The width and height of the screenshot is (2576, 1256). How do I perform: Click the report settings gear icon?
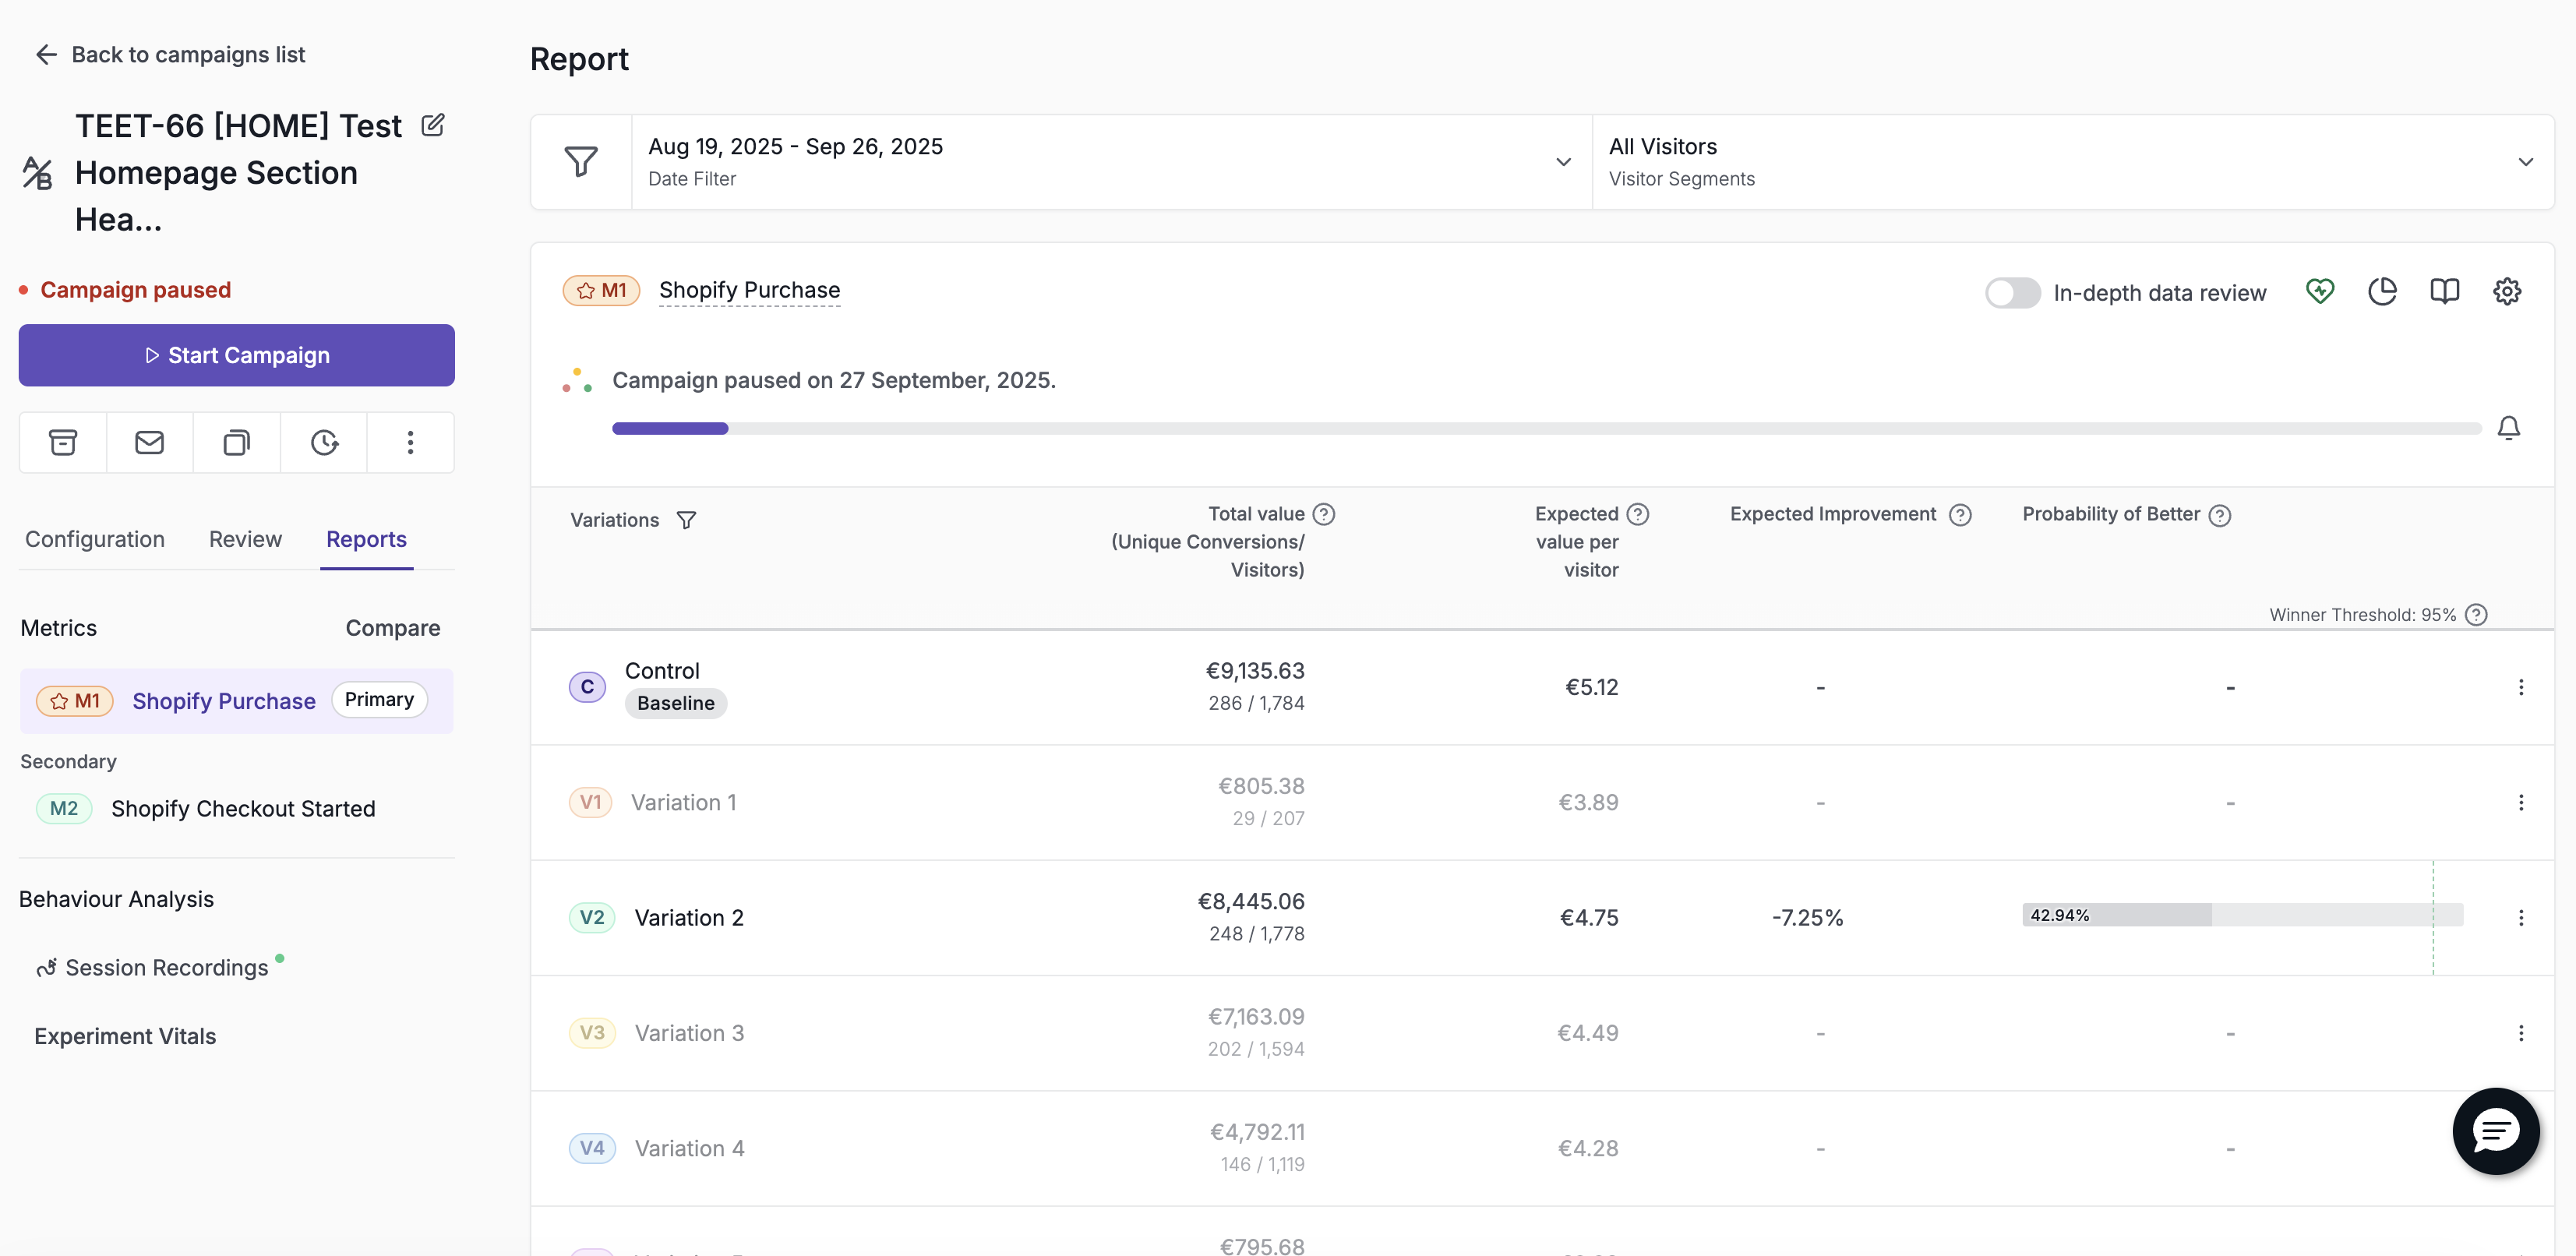[2506, 291]
